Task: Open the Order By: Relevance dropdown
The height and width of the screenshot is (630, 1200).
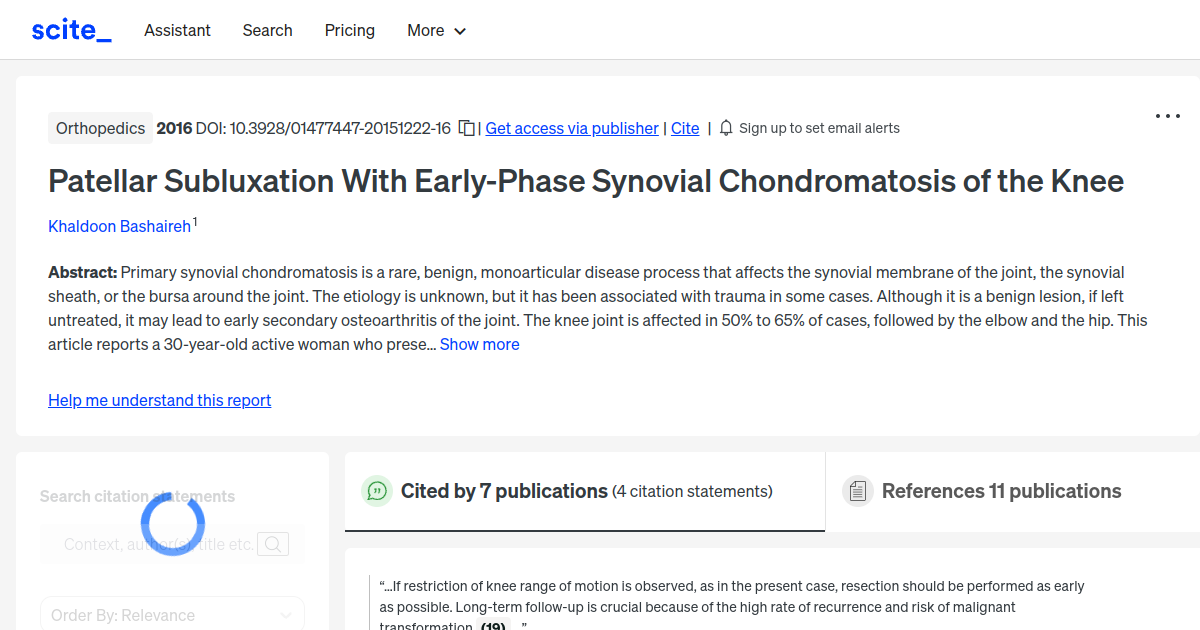Action: [172, 613]
